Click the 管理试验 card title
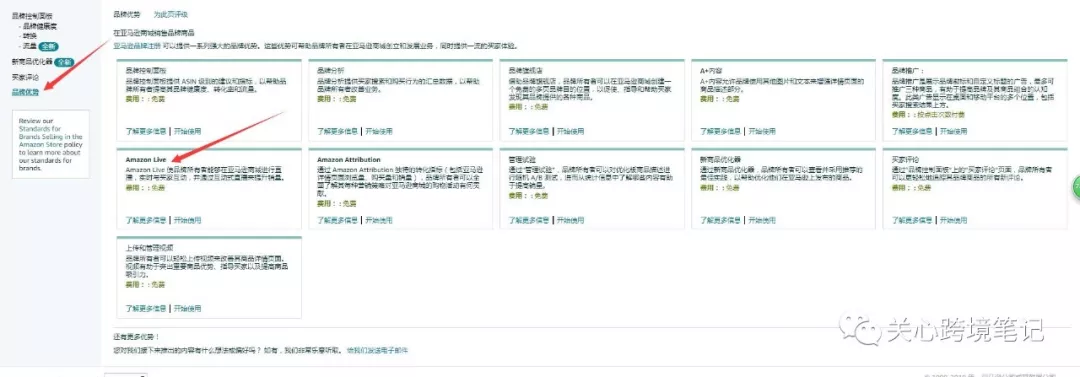 point(522,160)
